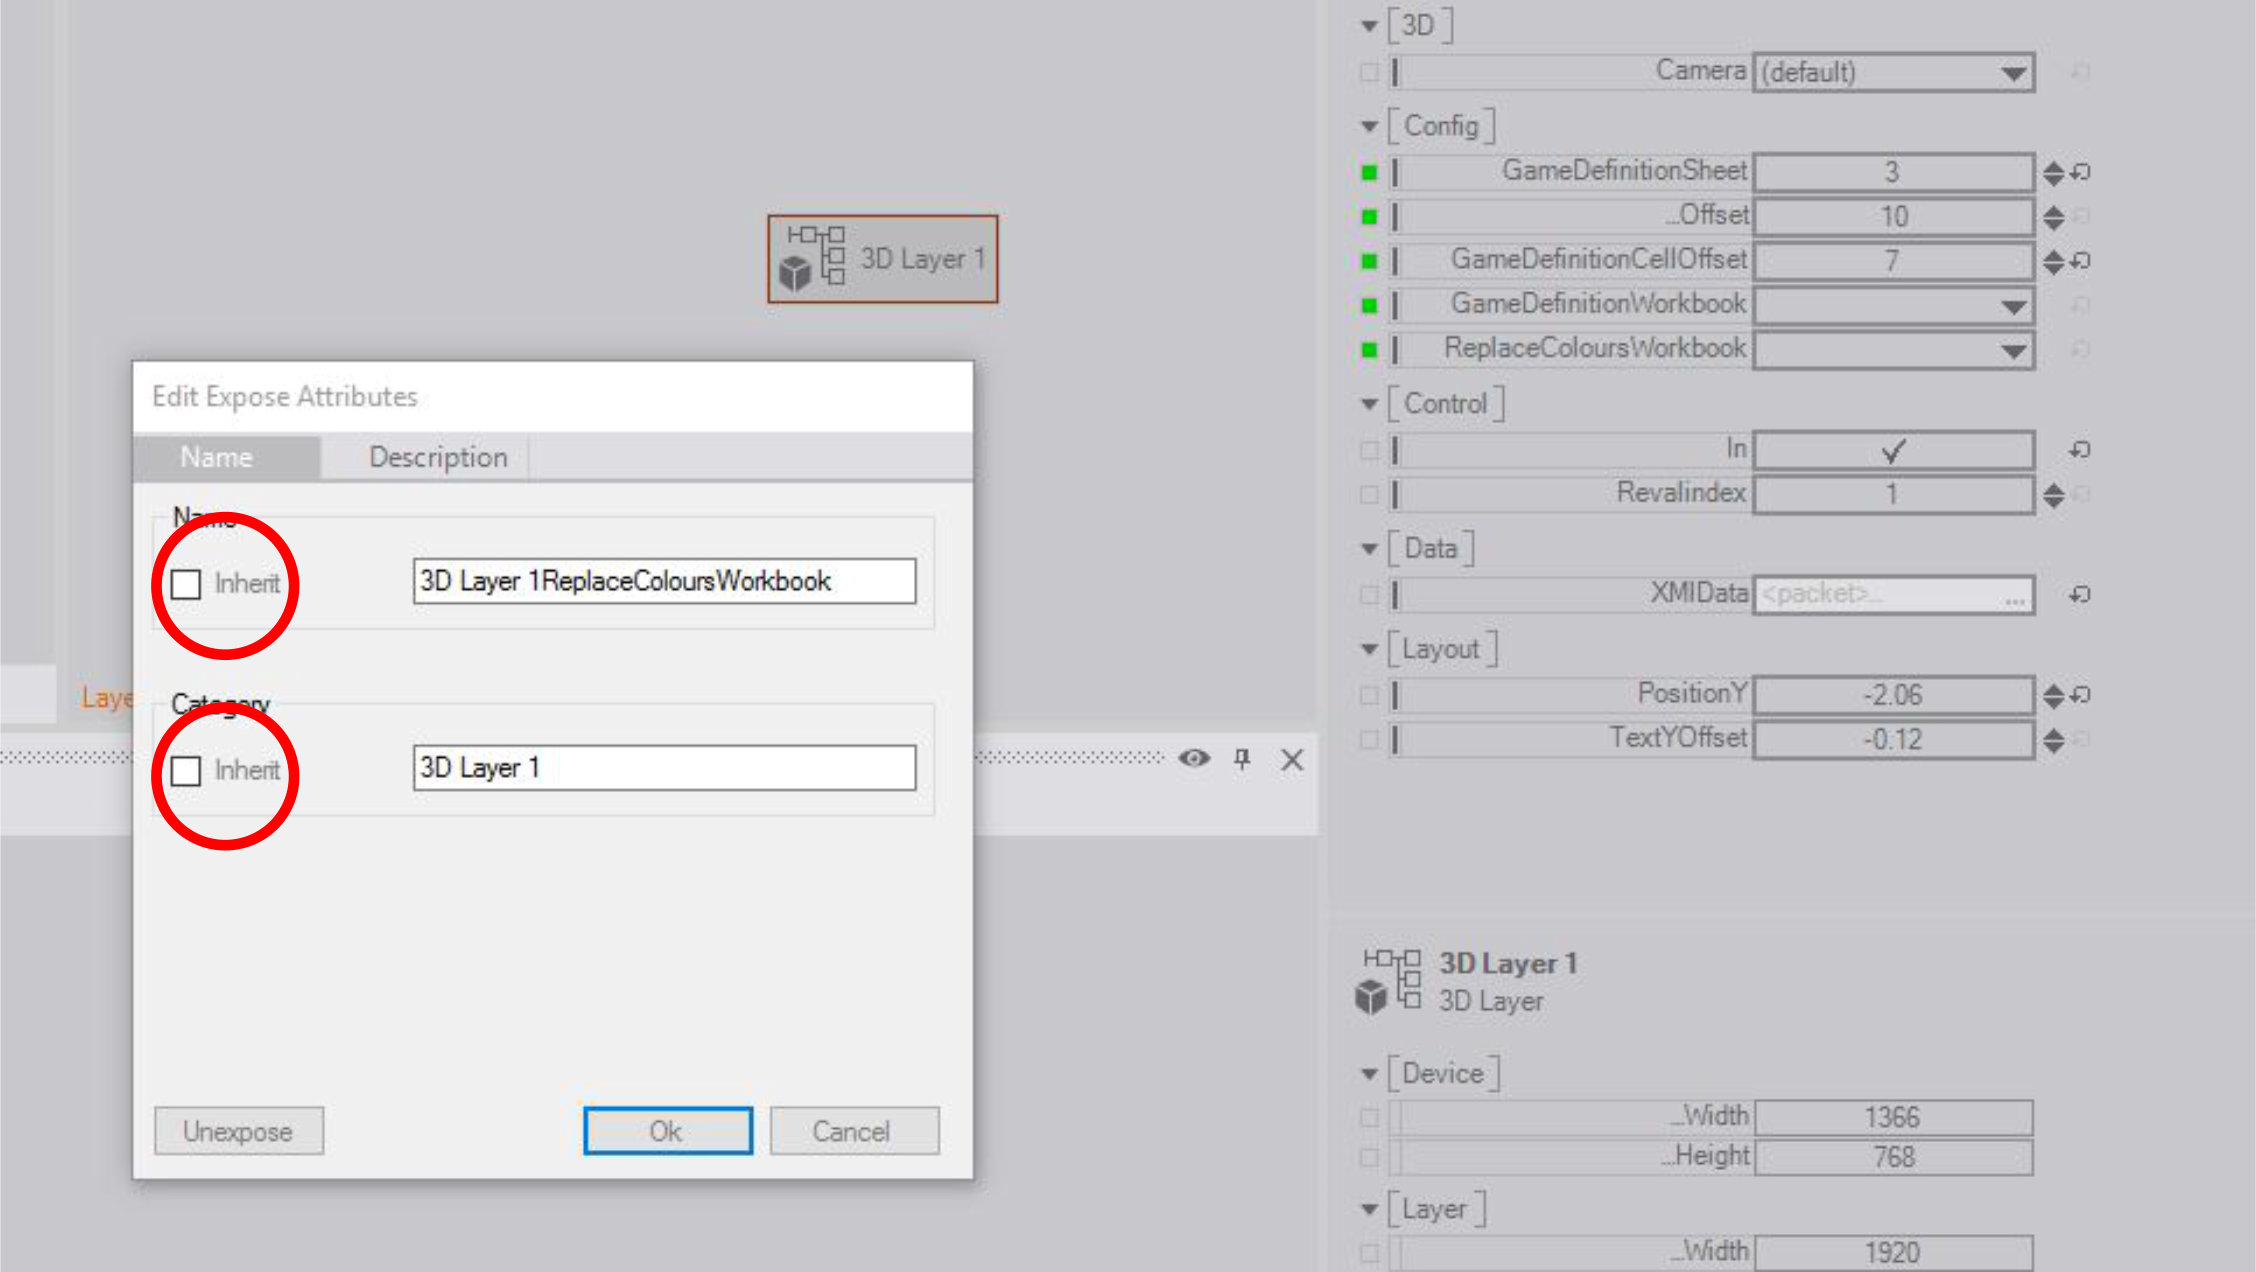The height and width of the screenshot is (1272, 2256).
Task: Switch to the Description tab
Action: pyautogui.click(x=438, y=457)
